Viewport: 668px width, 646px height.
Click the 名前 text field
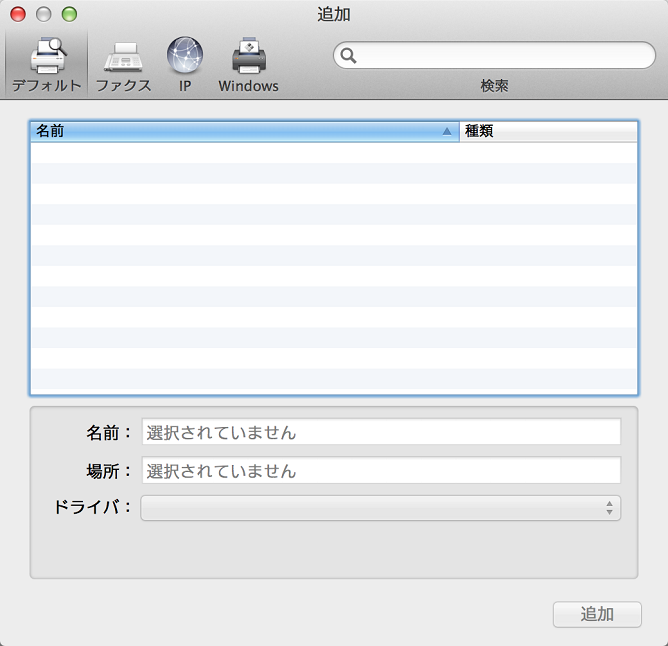tap(381, 432)
